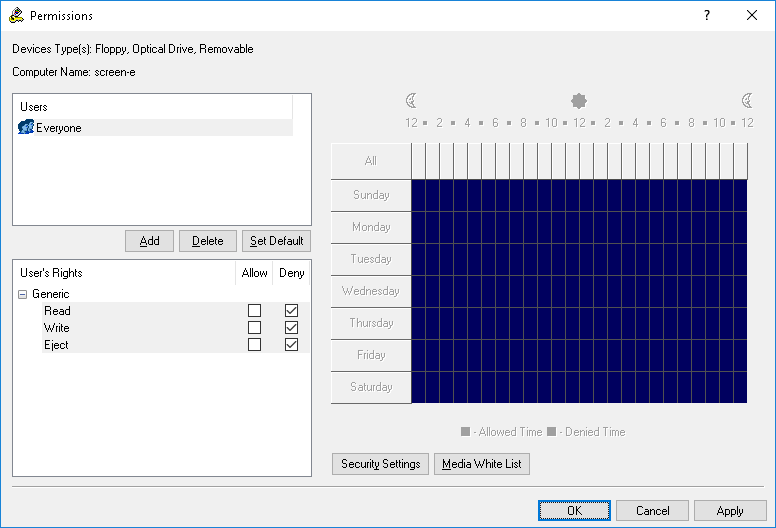Screen dimensions: 776x528
Task: Enable the Allow checkbox for Read
Action: click(255, 311)
